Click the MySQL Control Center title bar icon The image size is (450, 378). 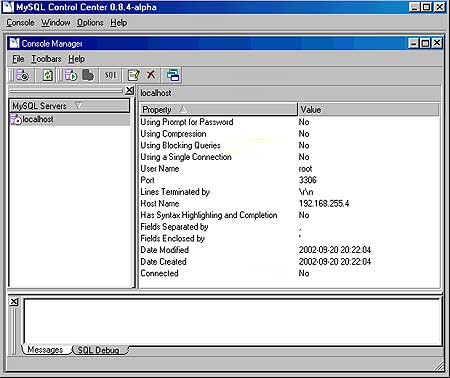(8, 7)
